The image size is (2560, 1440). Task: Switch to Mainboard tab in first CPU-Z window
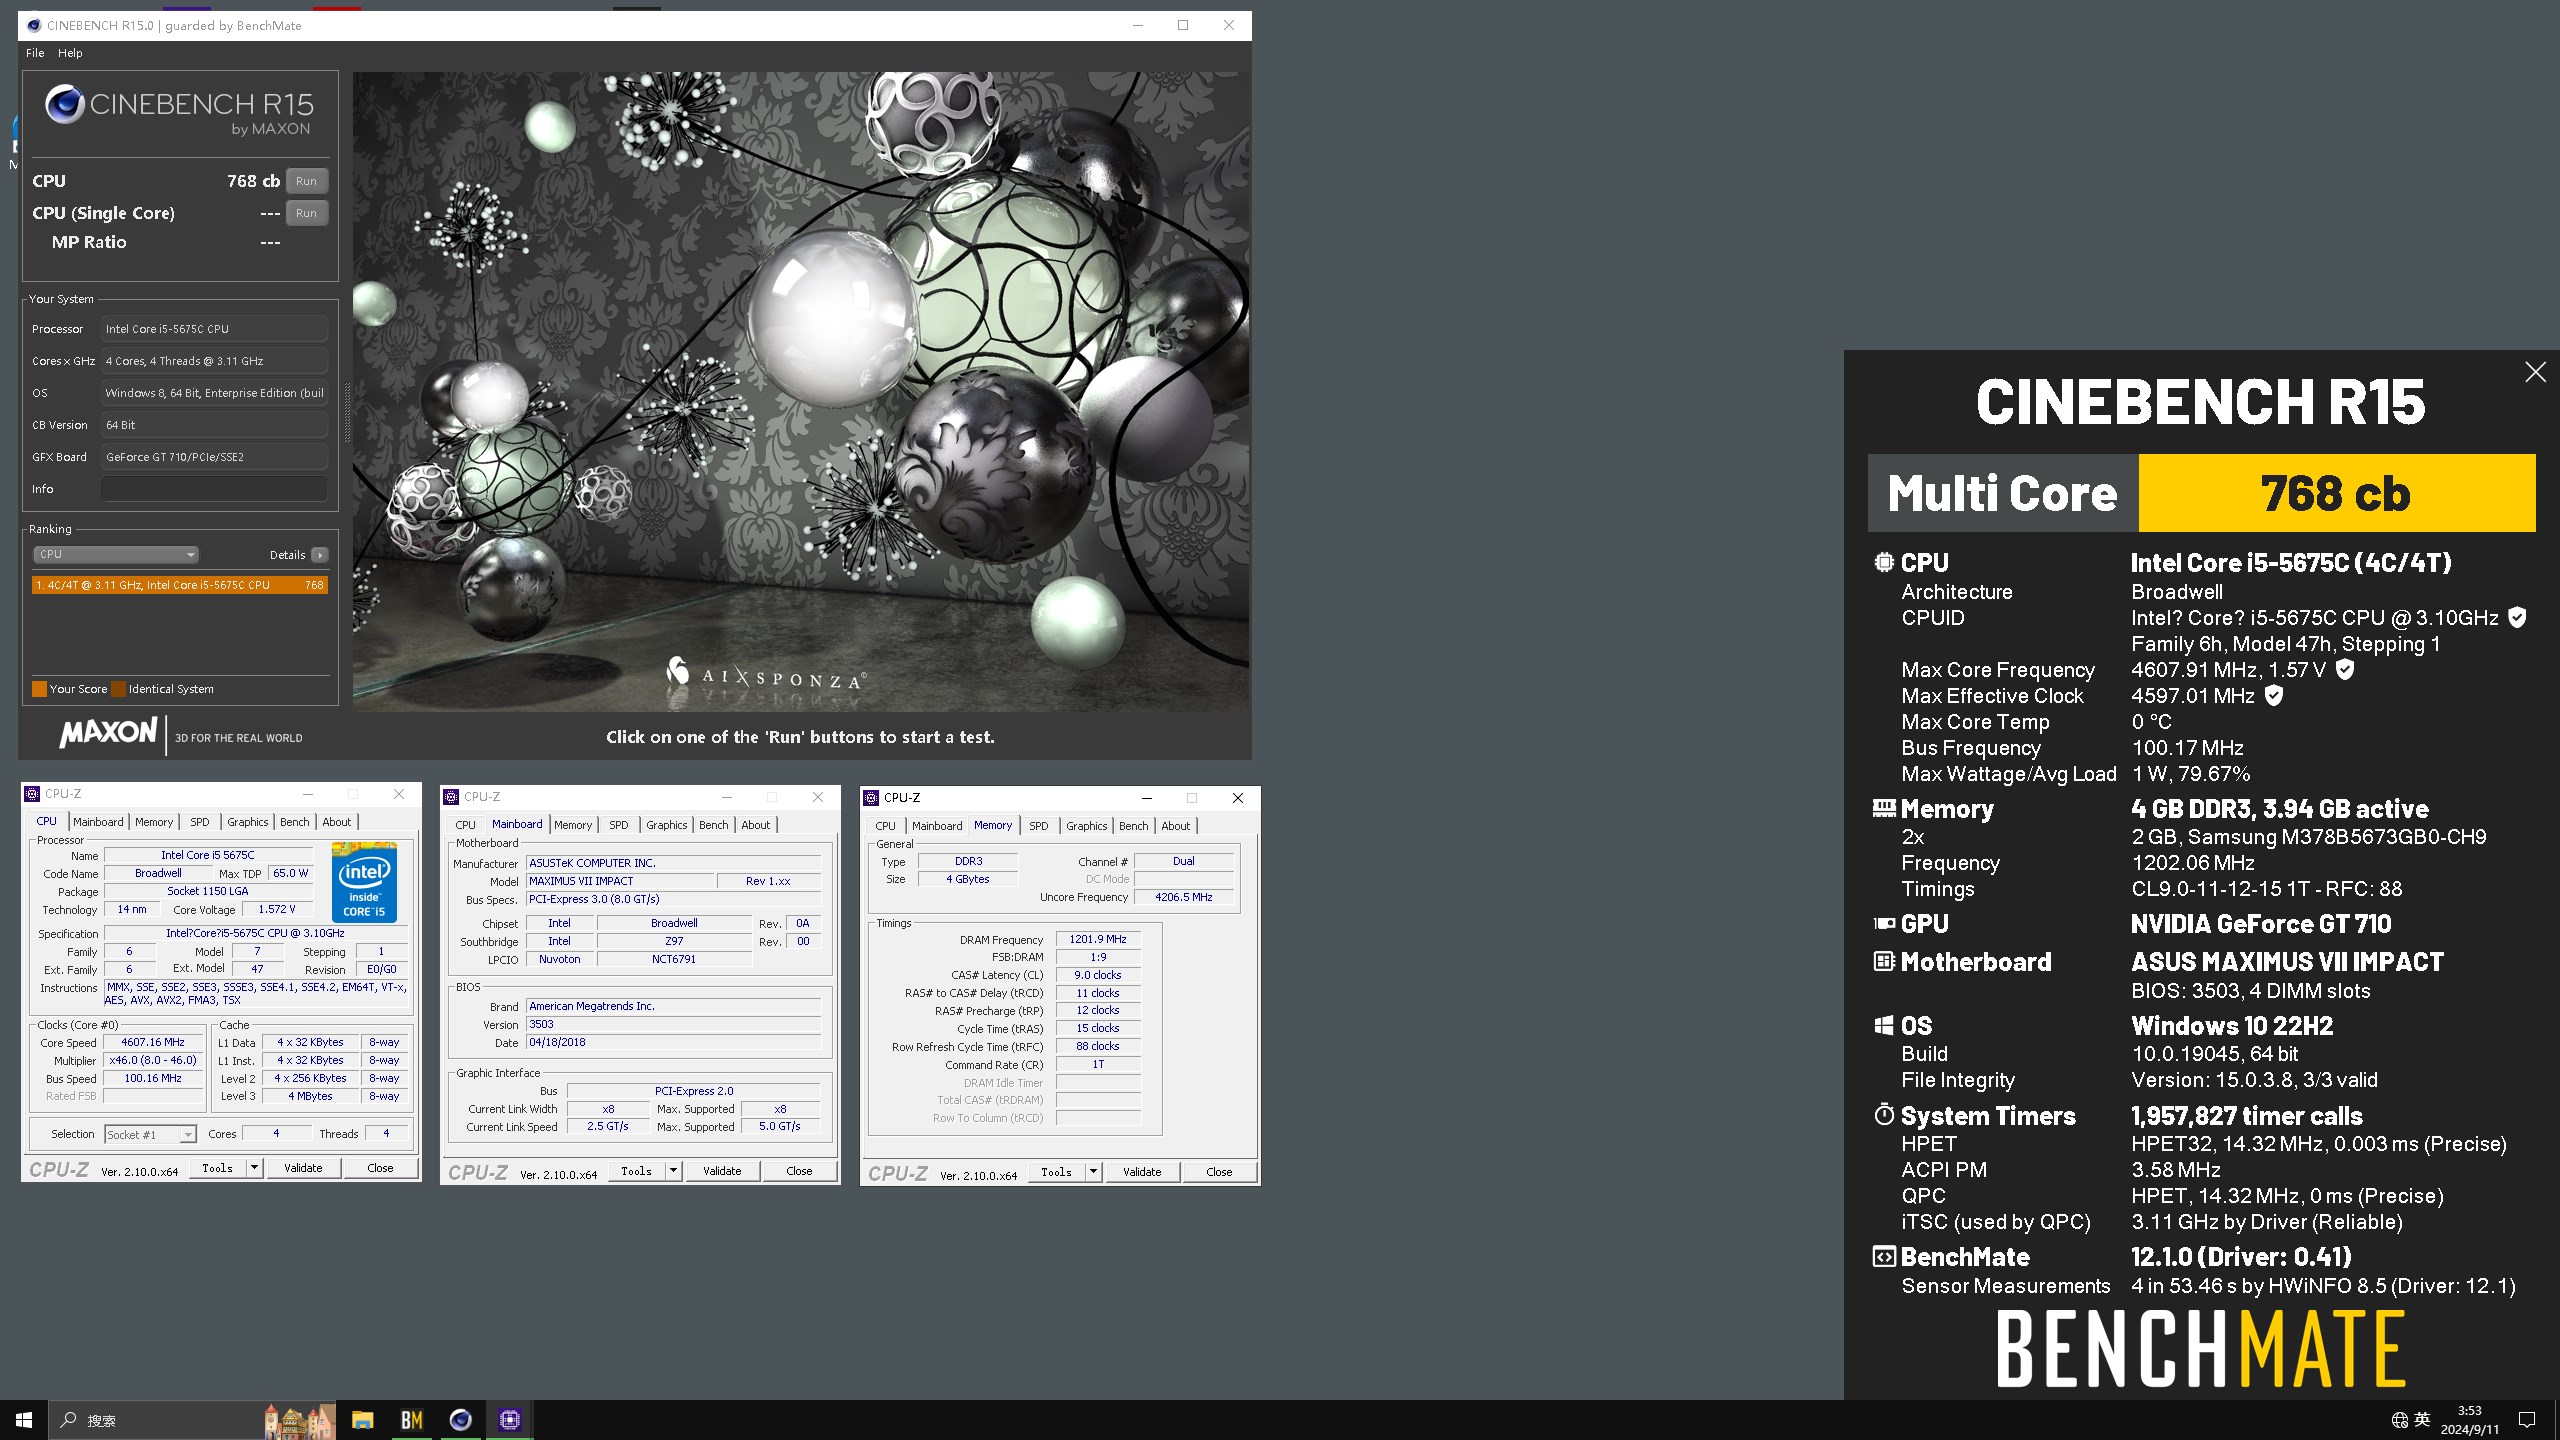pyautogui.click(x=98, y=822)
